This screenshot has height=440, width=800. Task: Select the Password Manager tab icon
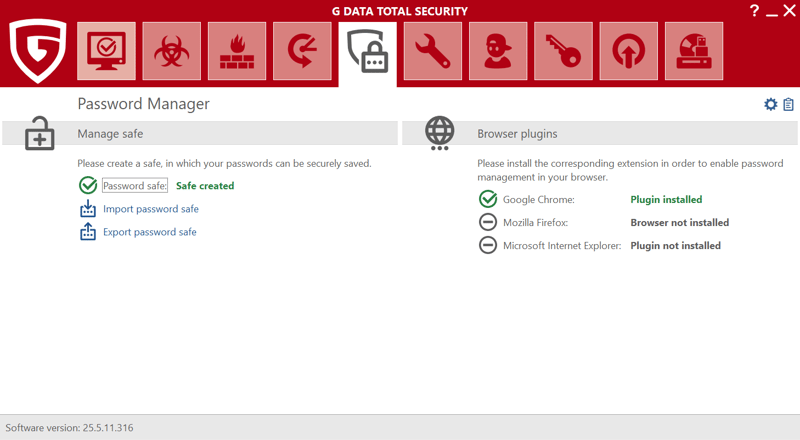coord(368,53)
